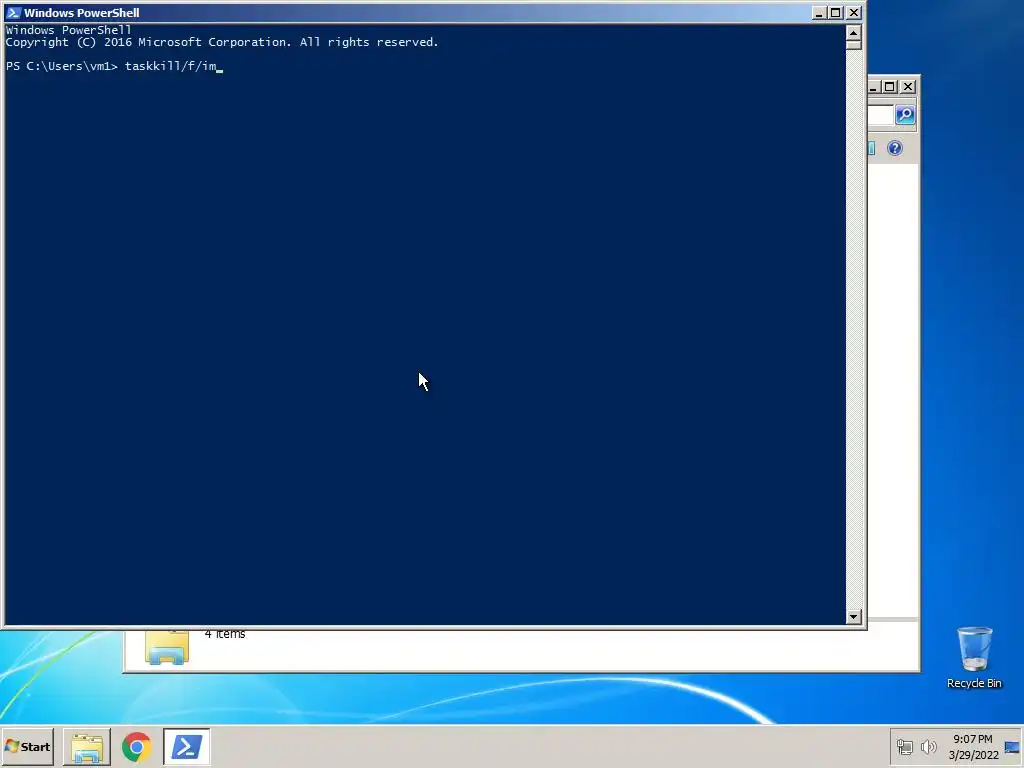The image size is (1024, 768).
Task: Open Explorer window help icon
Action: pos(895,148)
